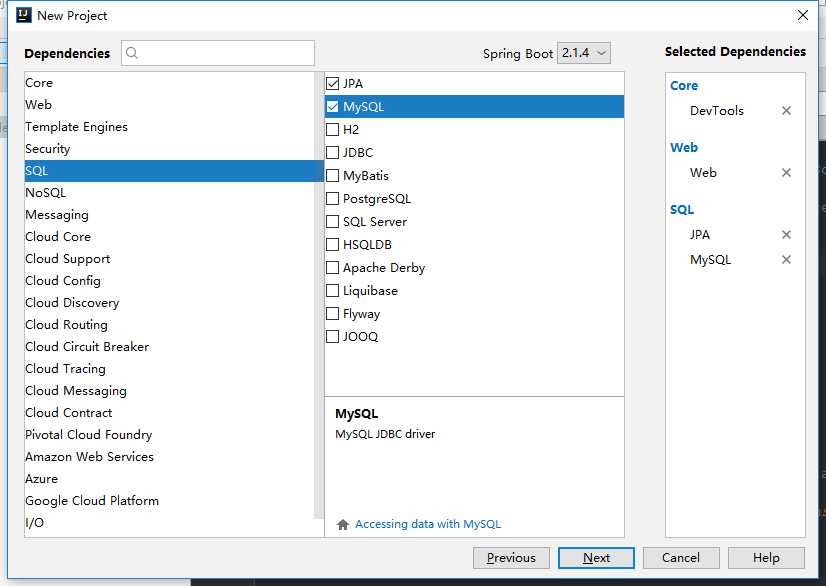Choose Cloud Config category
The image size is (826, 586).
coord(170,281)
